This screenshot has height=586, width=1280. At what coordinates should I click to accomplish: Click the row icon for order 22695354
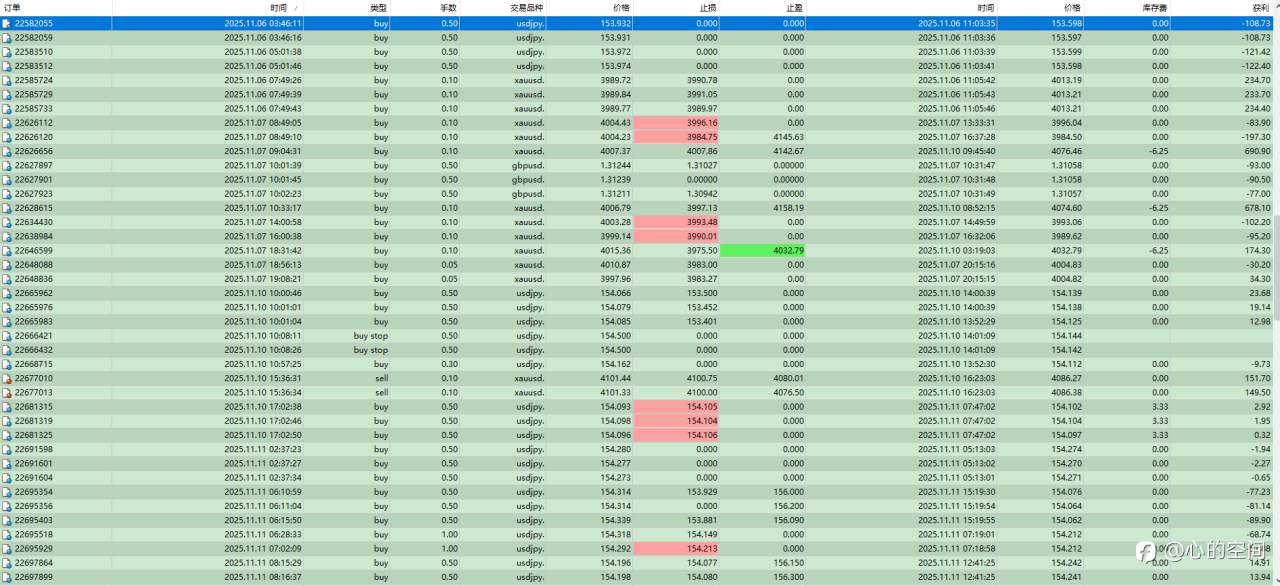click(x=6, y=492)
